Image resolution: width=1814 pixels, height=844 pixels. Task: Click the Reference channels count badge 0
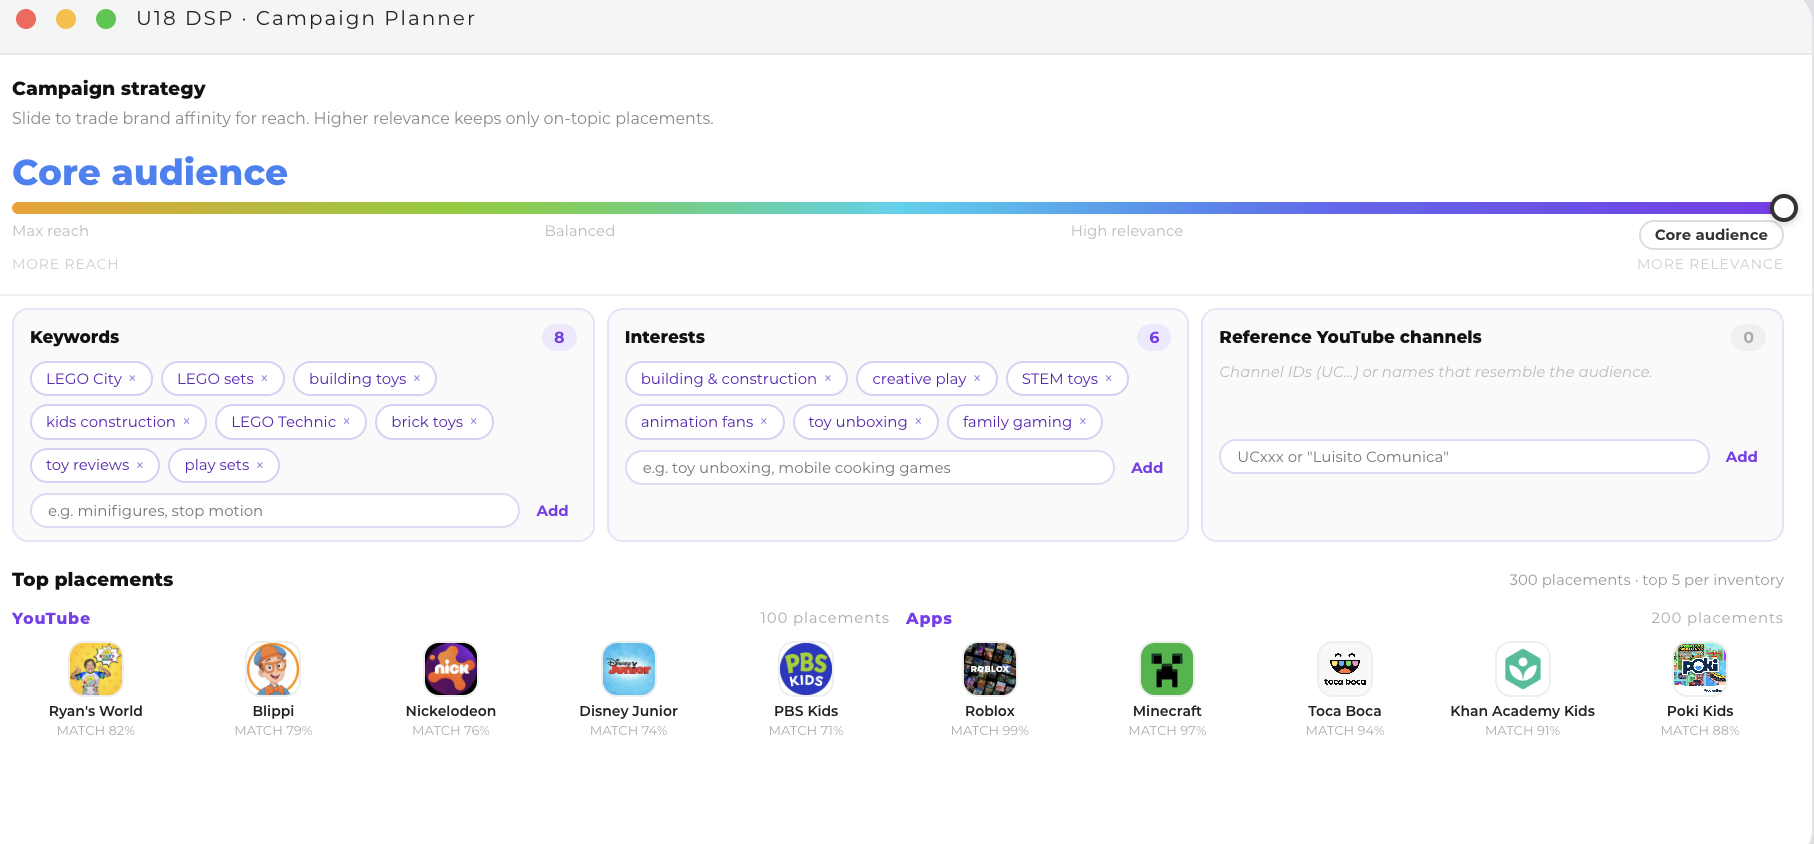pyautogui.click(x=1748, y=338)
